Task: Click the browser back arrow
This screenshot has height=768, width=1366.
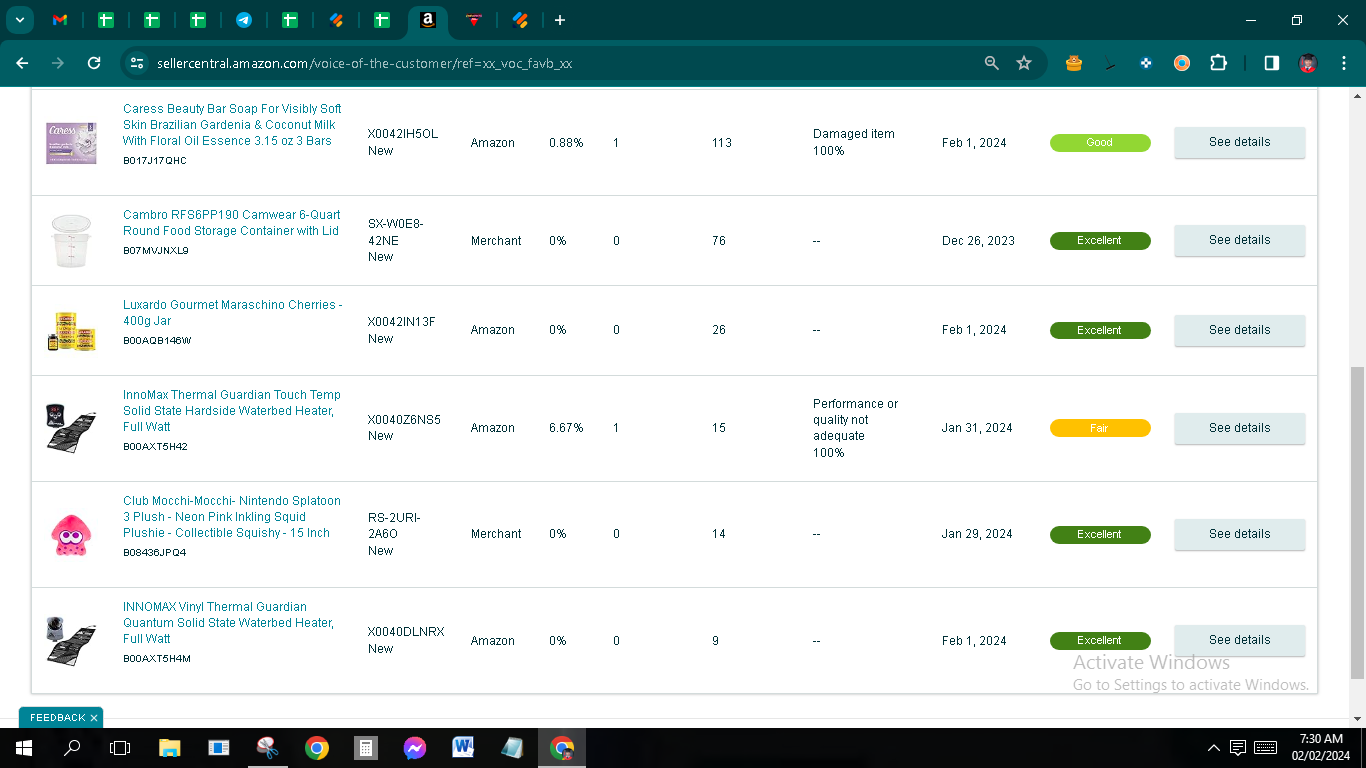Action: pyautogui.click(x=22, y=63)
